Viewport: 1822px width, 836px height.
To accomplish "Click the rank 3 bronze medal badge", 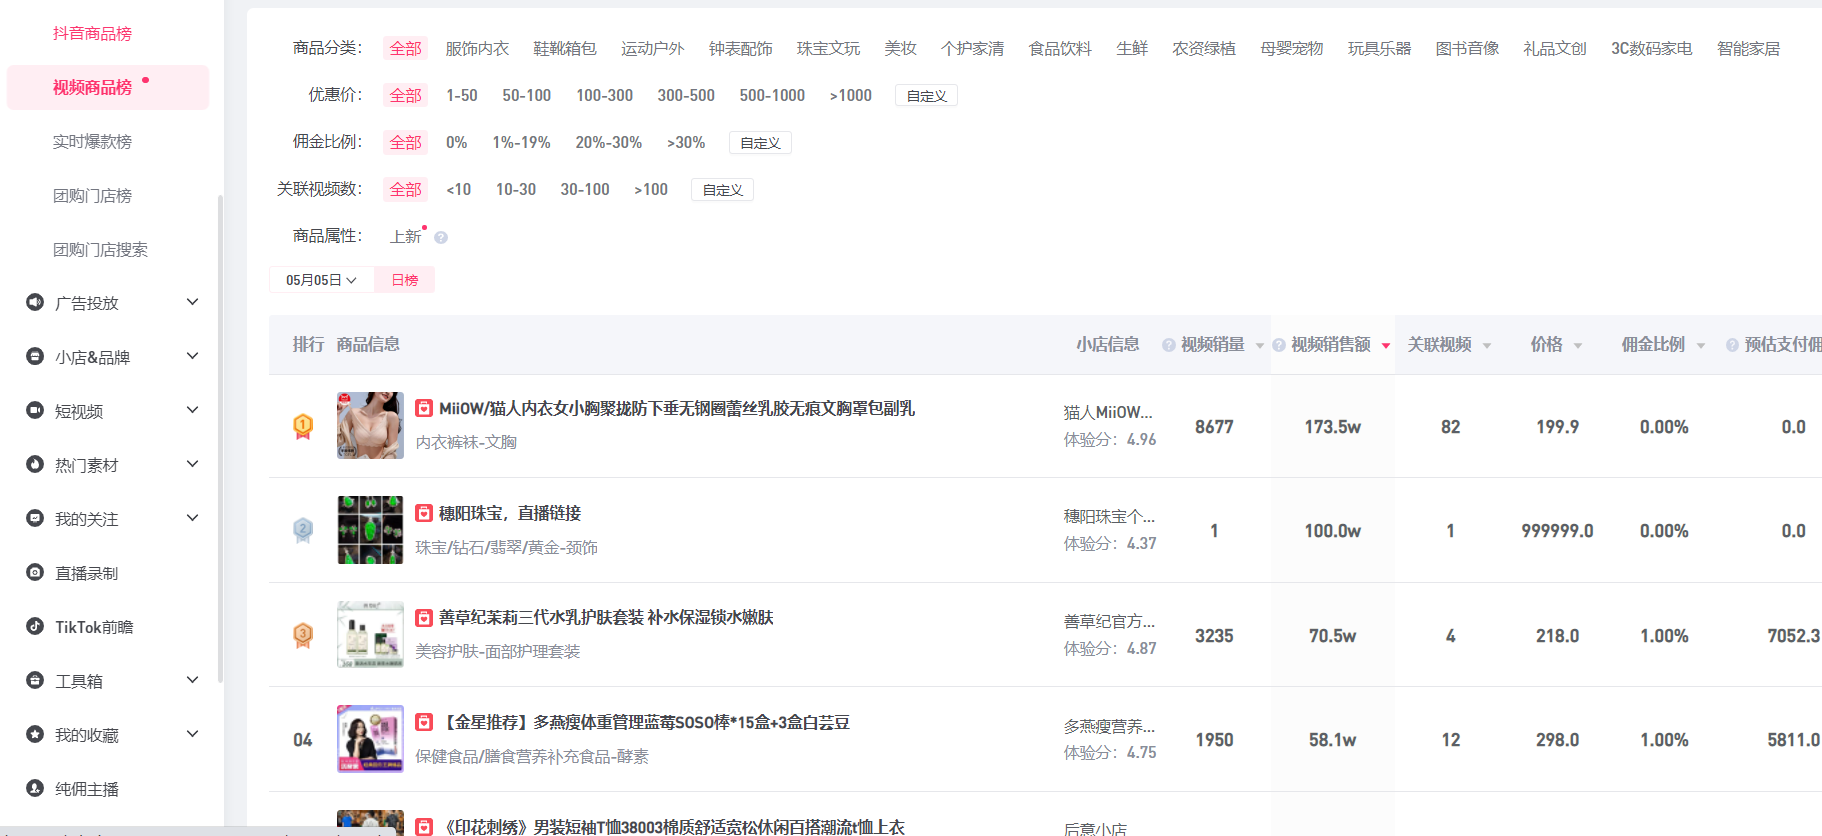I will click(x=303, y=636).
